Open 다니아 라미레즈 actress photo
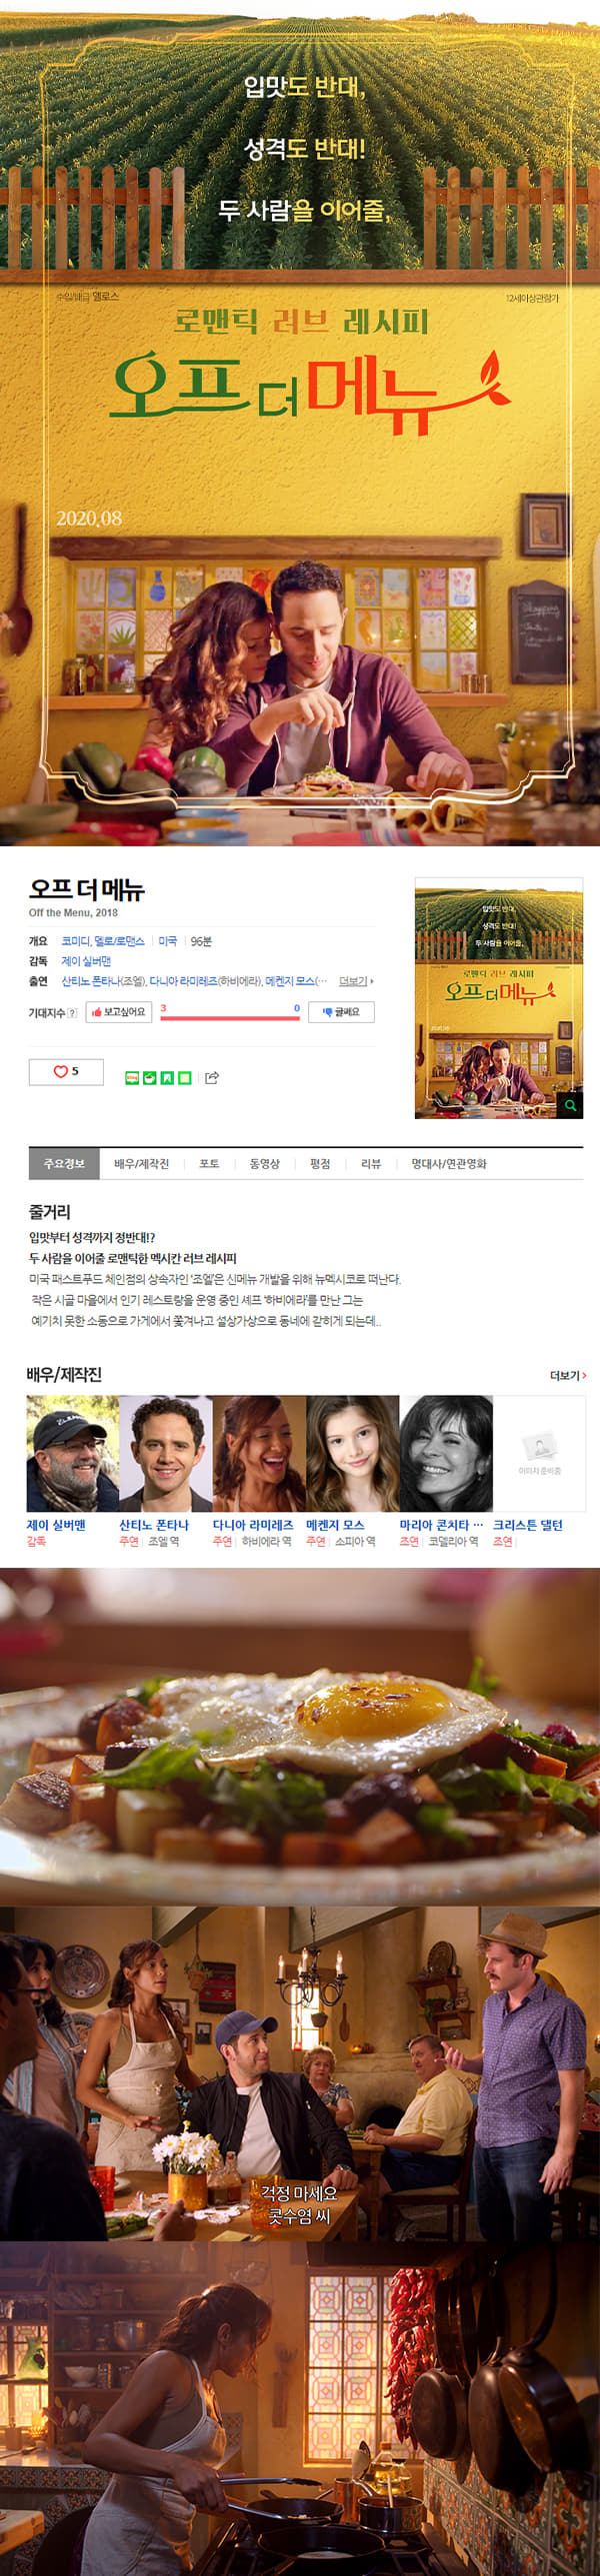Viewport: 600px width, 2576px height. [x=259, y=1453]
